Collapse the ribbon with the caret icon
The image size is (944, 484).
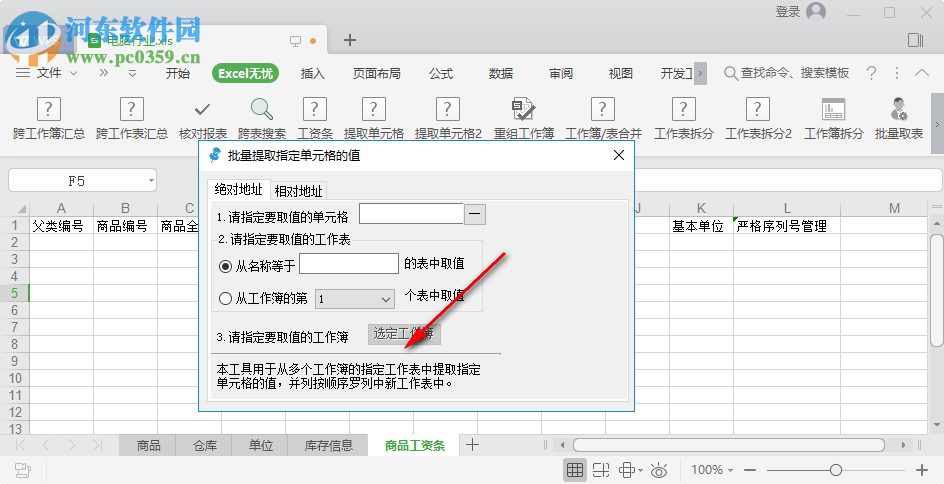(x=922, y=73)
